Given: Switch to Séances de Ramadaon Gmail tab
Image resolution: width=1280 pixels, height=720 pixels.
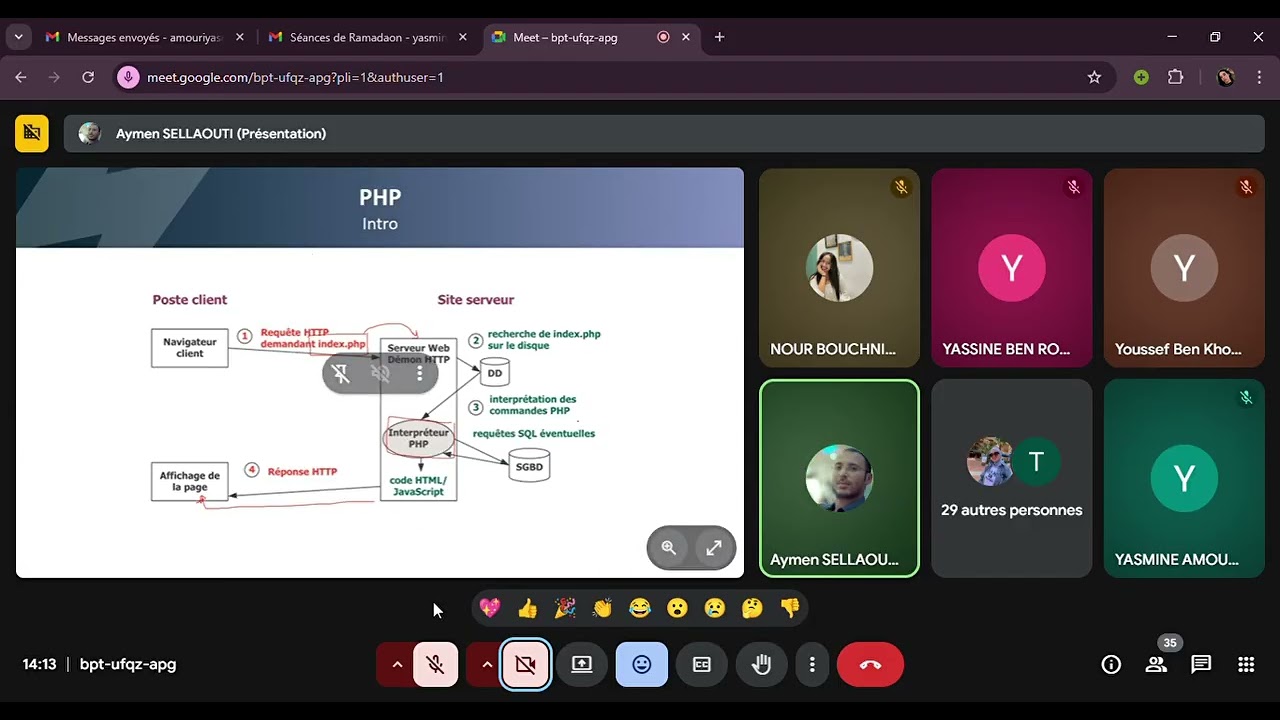Looking at the screenshot, I should tap(368, 37).
